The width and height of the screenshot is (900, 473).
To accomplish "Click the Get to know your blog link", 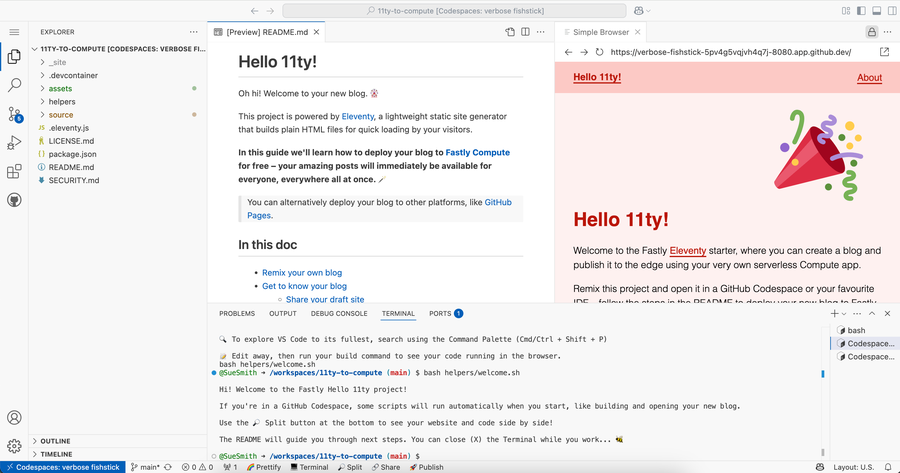I will tap(304, 286).
